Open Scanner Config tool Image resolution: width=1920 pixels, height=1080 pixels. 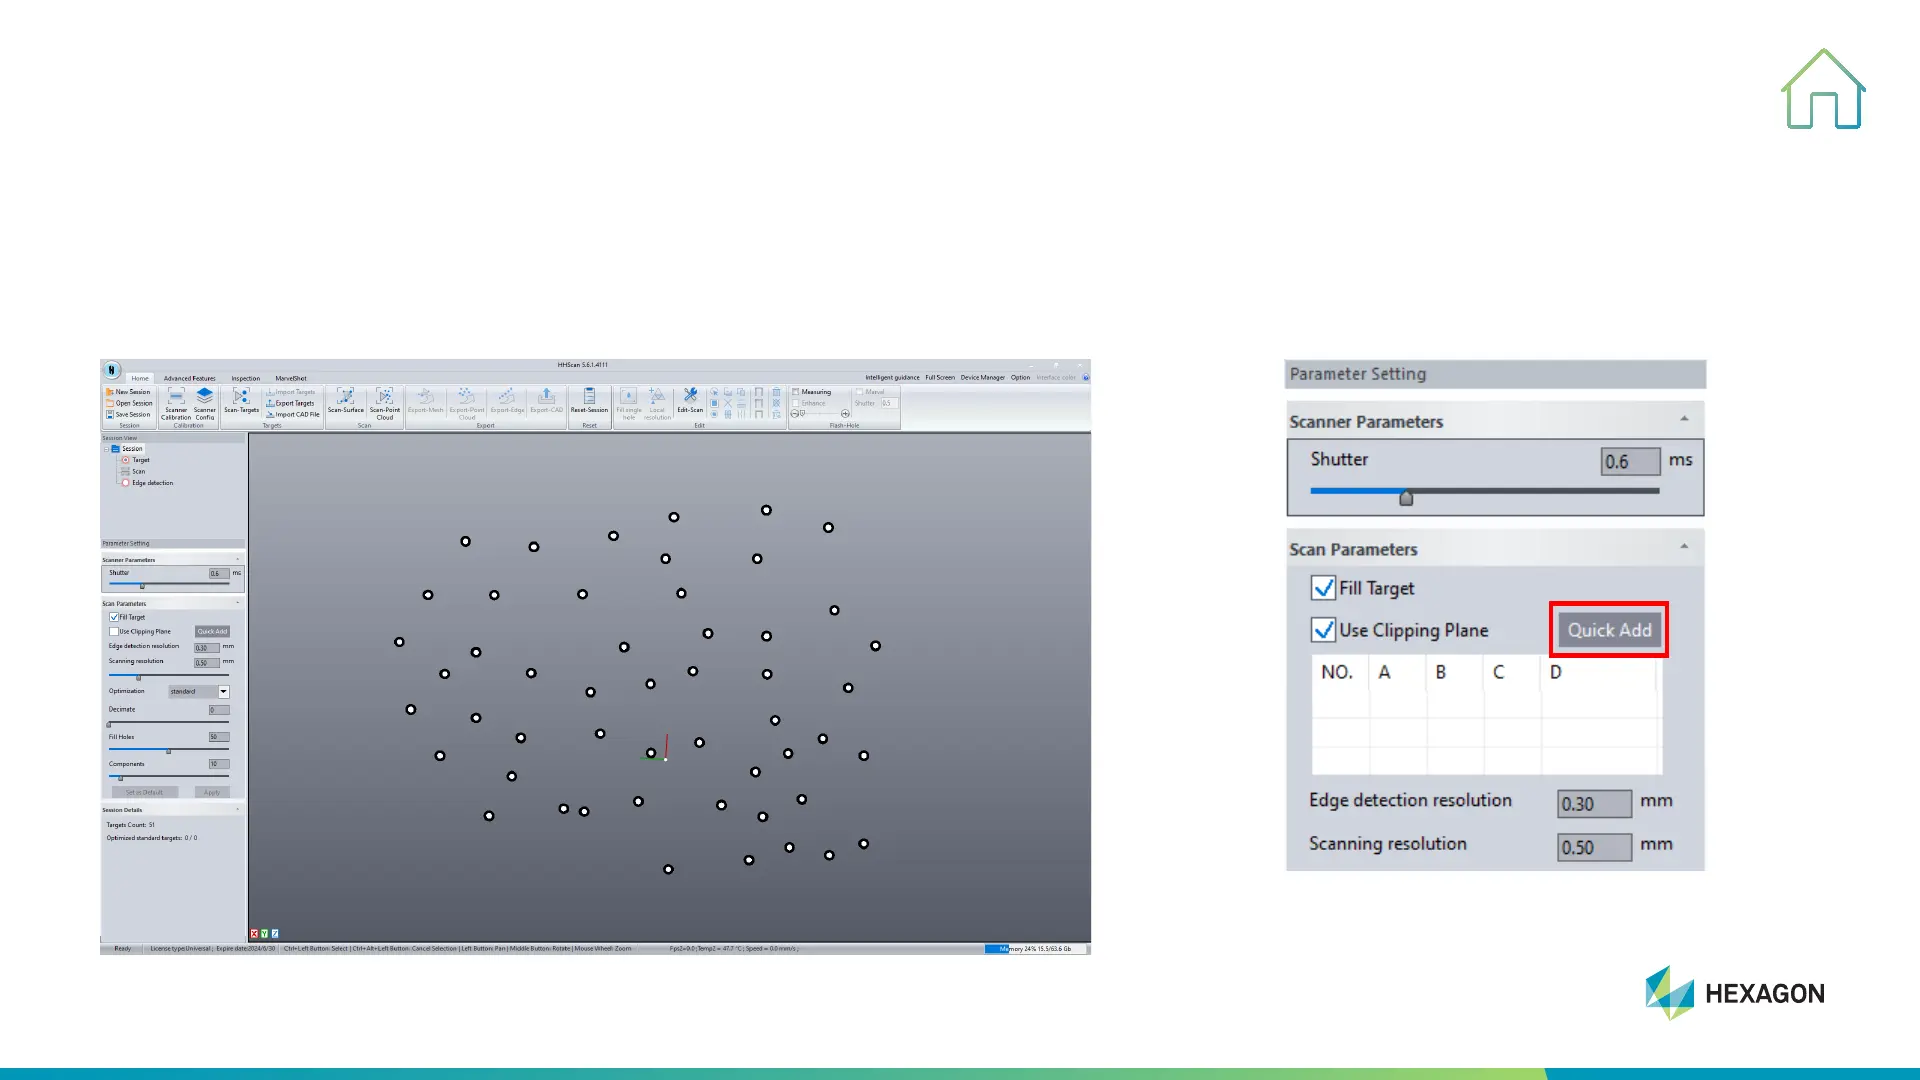tap(205, 397)
